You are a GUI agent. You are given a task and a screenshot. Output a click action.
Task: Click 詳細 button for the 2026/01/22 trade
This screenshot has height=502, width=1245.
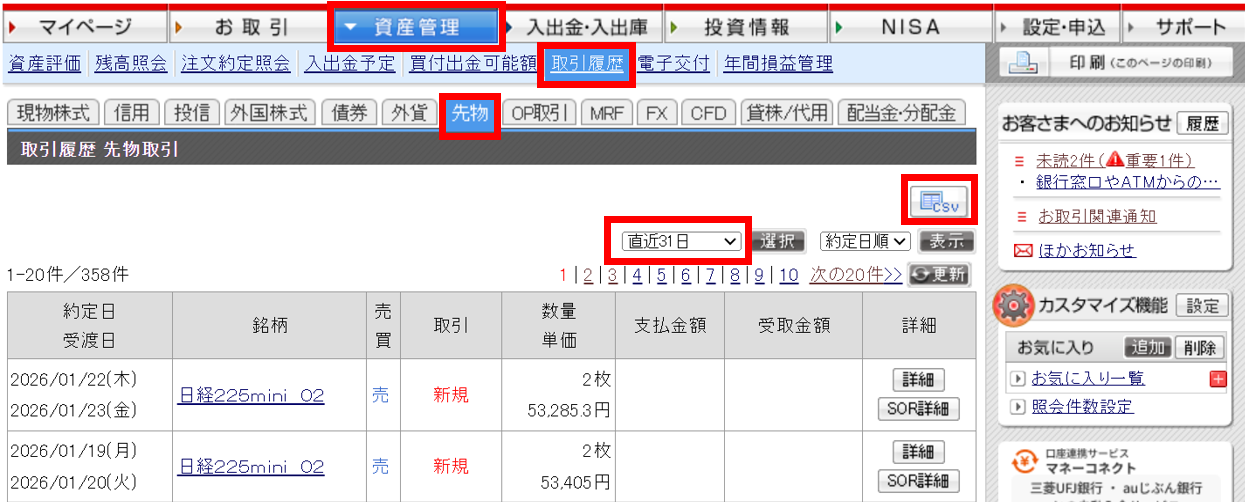point(918,380)
